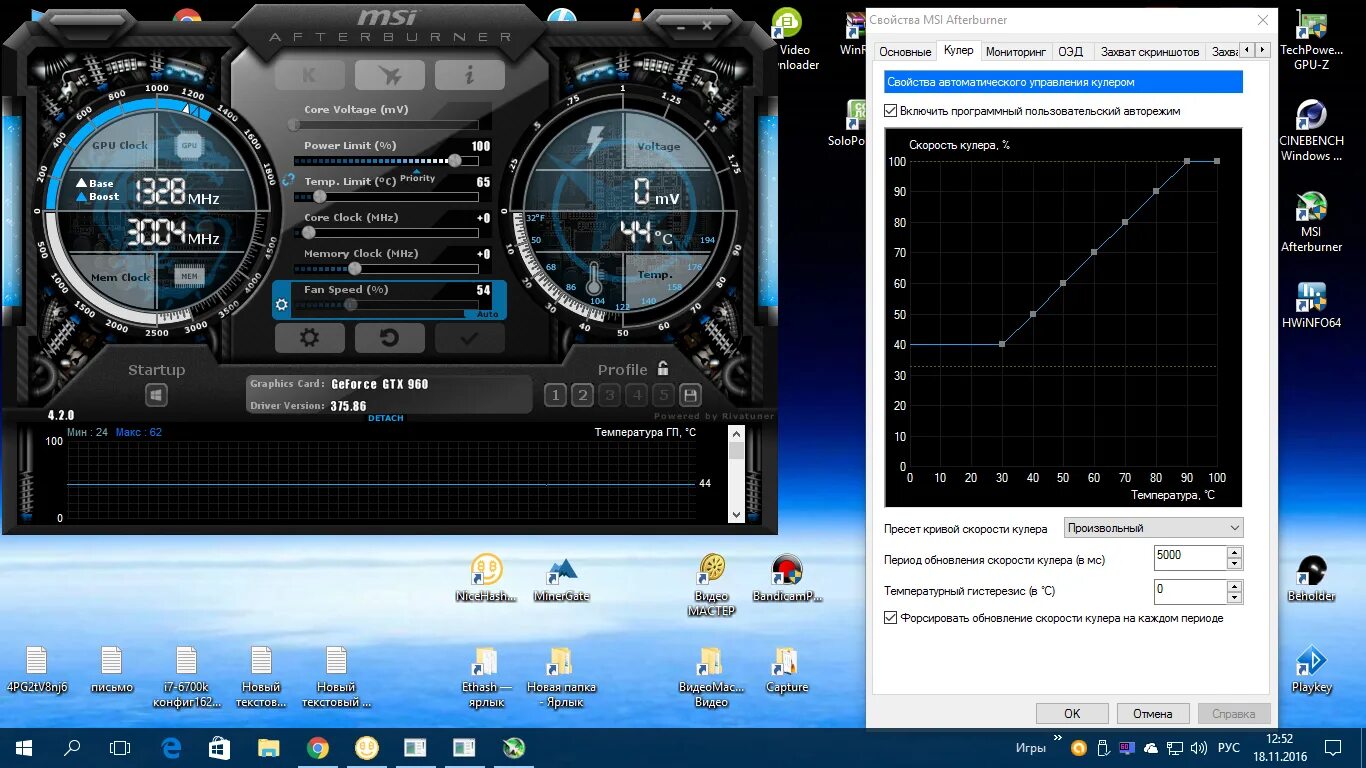Click the Power Limit slider handle

pos(455,160)
